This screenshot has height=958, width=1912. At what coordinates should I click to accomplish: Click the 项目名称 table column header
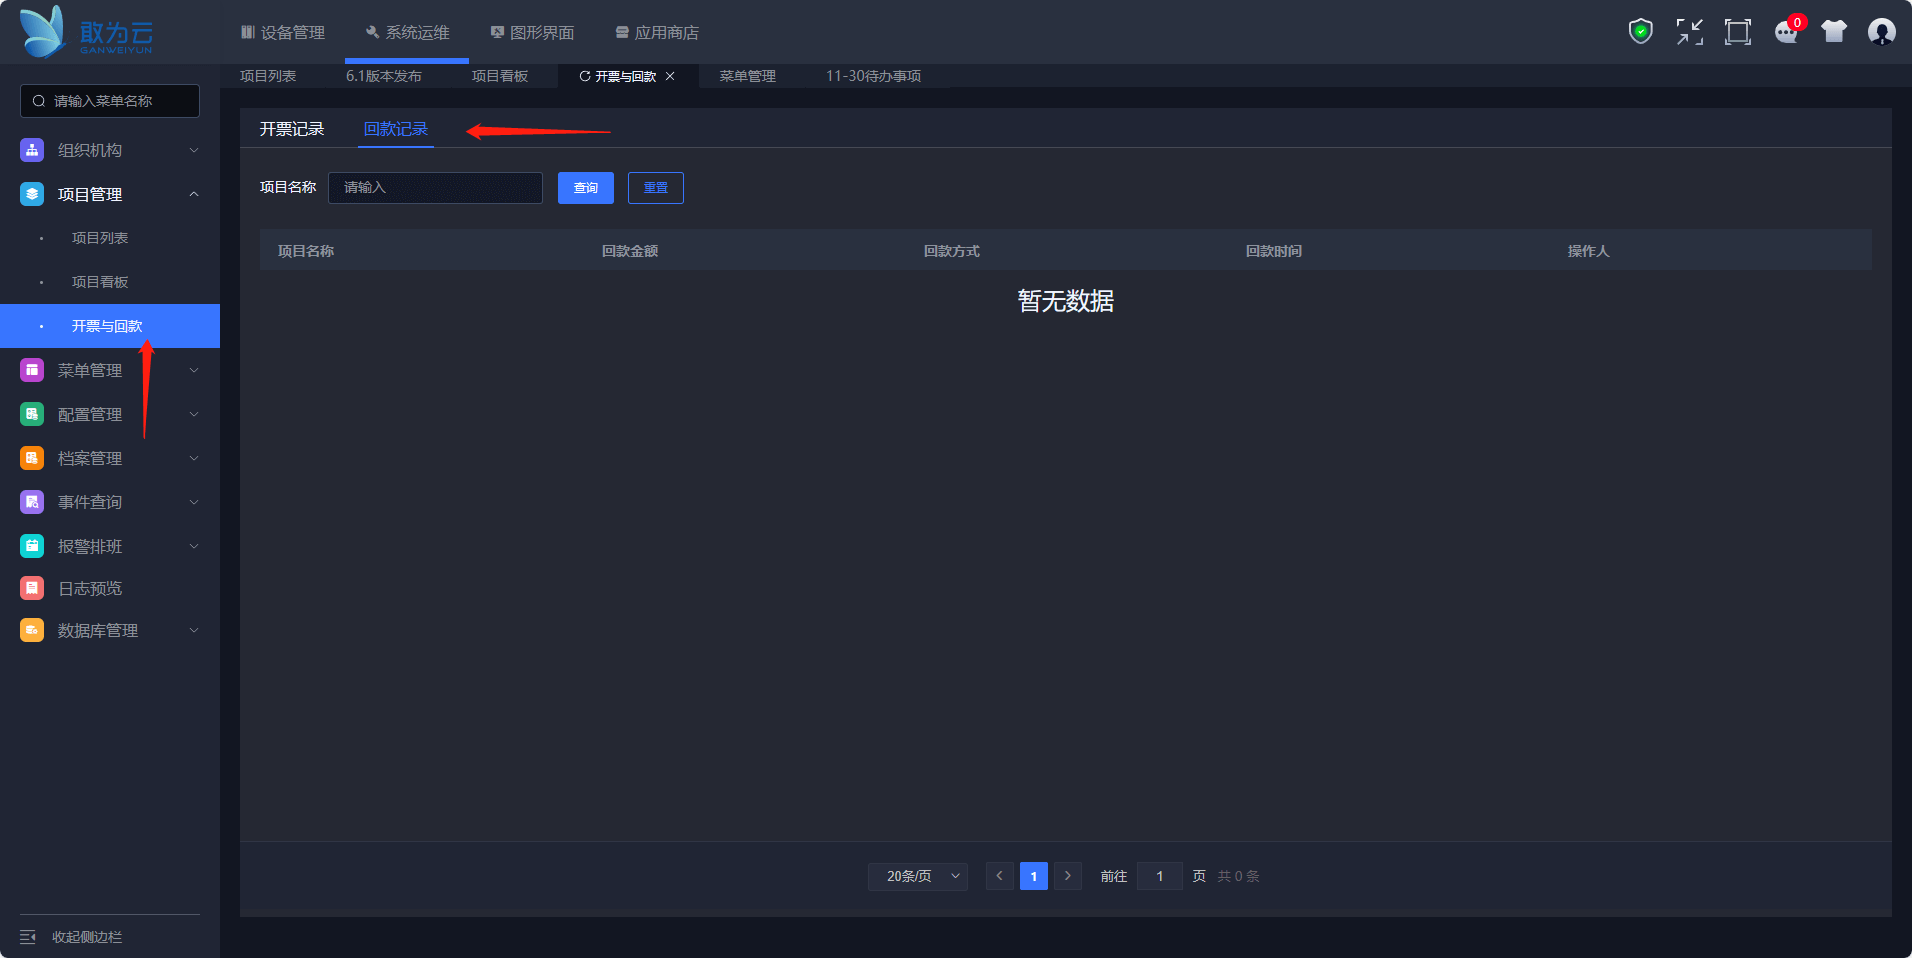tap(306, 251)
